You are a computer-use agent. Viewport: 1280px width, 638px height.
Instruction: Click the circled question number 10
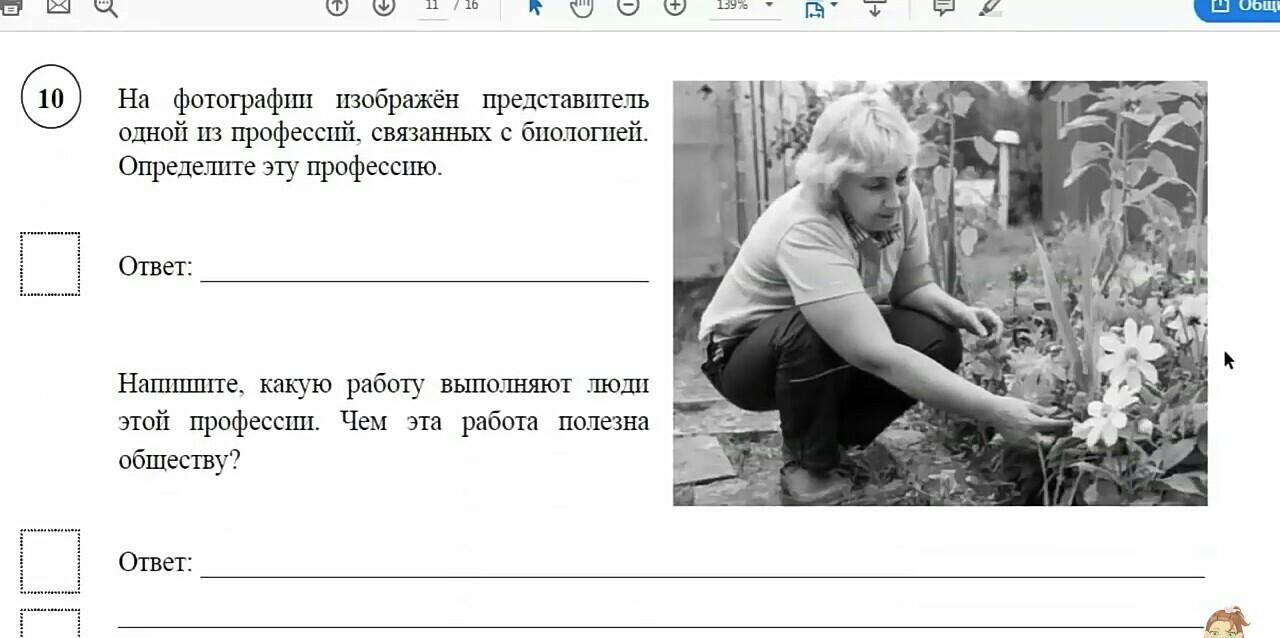[x=51, y=98]
